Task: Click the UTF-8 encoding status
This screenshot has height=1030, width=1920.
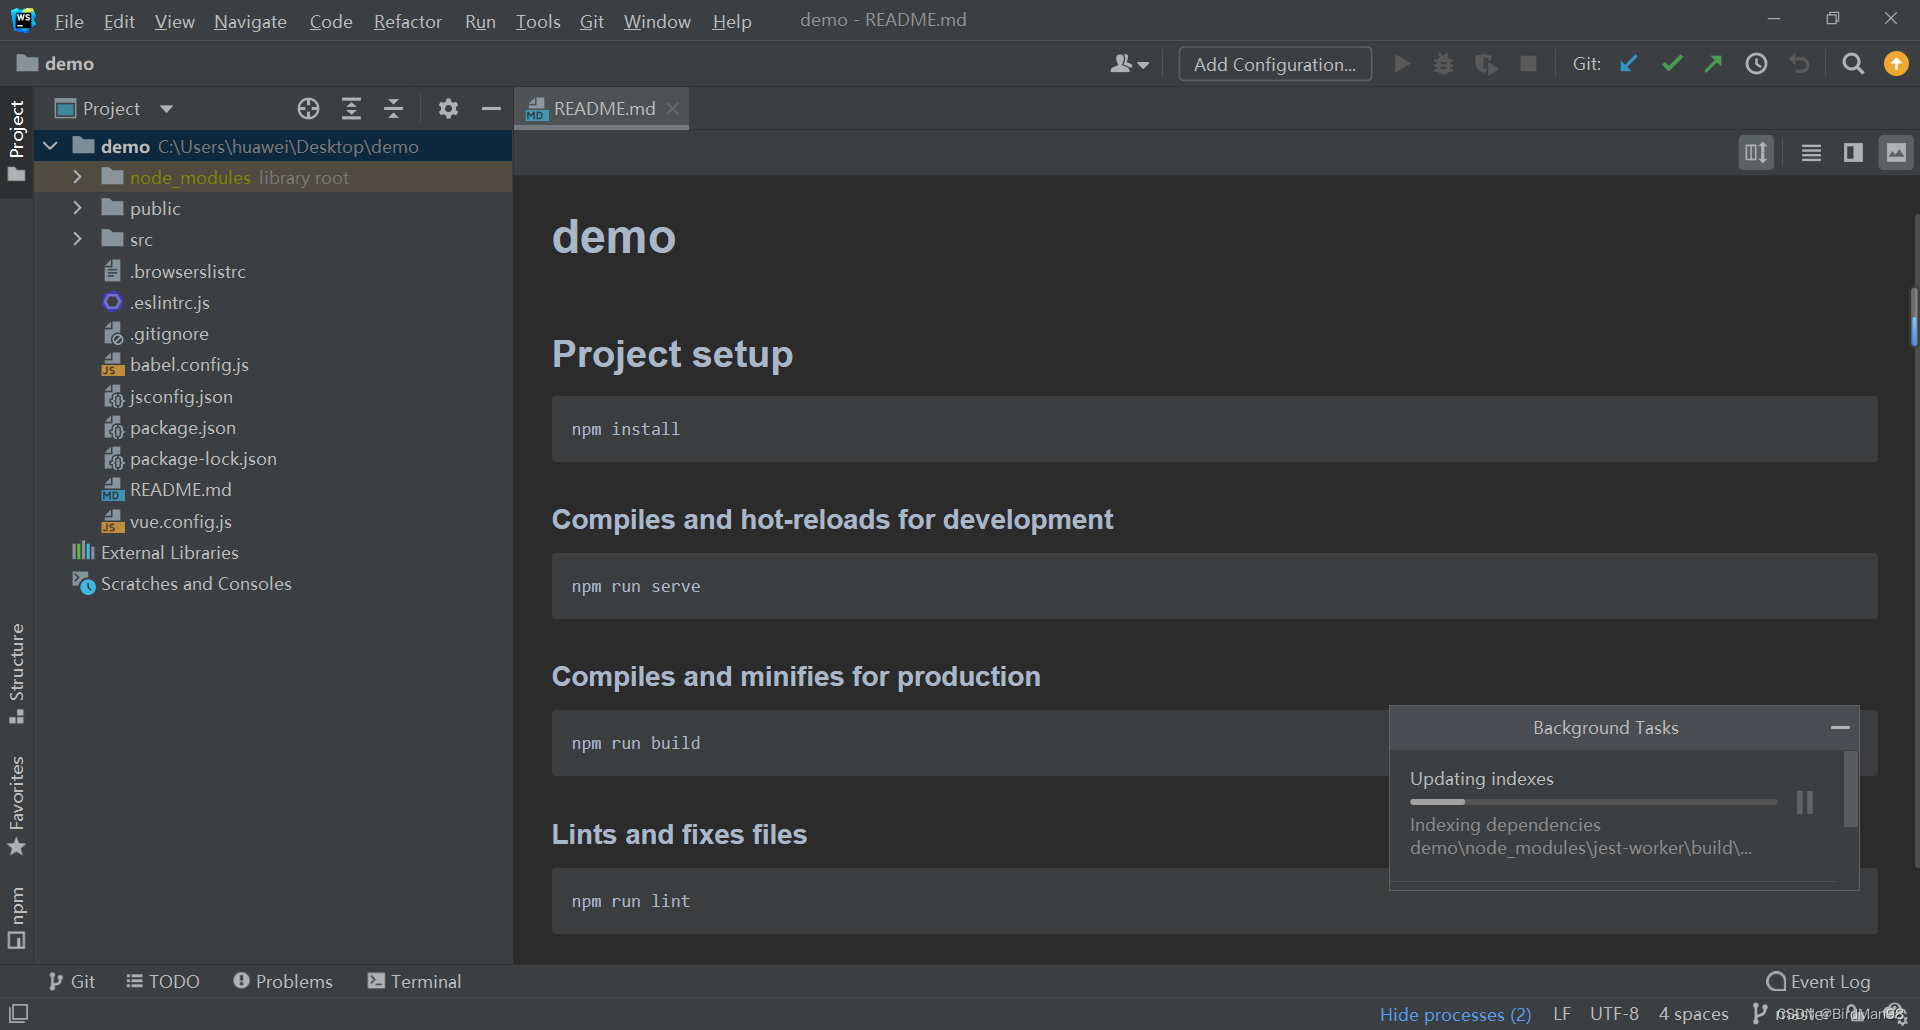Action: [1614, 1014]
